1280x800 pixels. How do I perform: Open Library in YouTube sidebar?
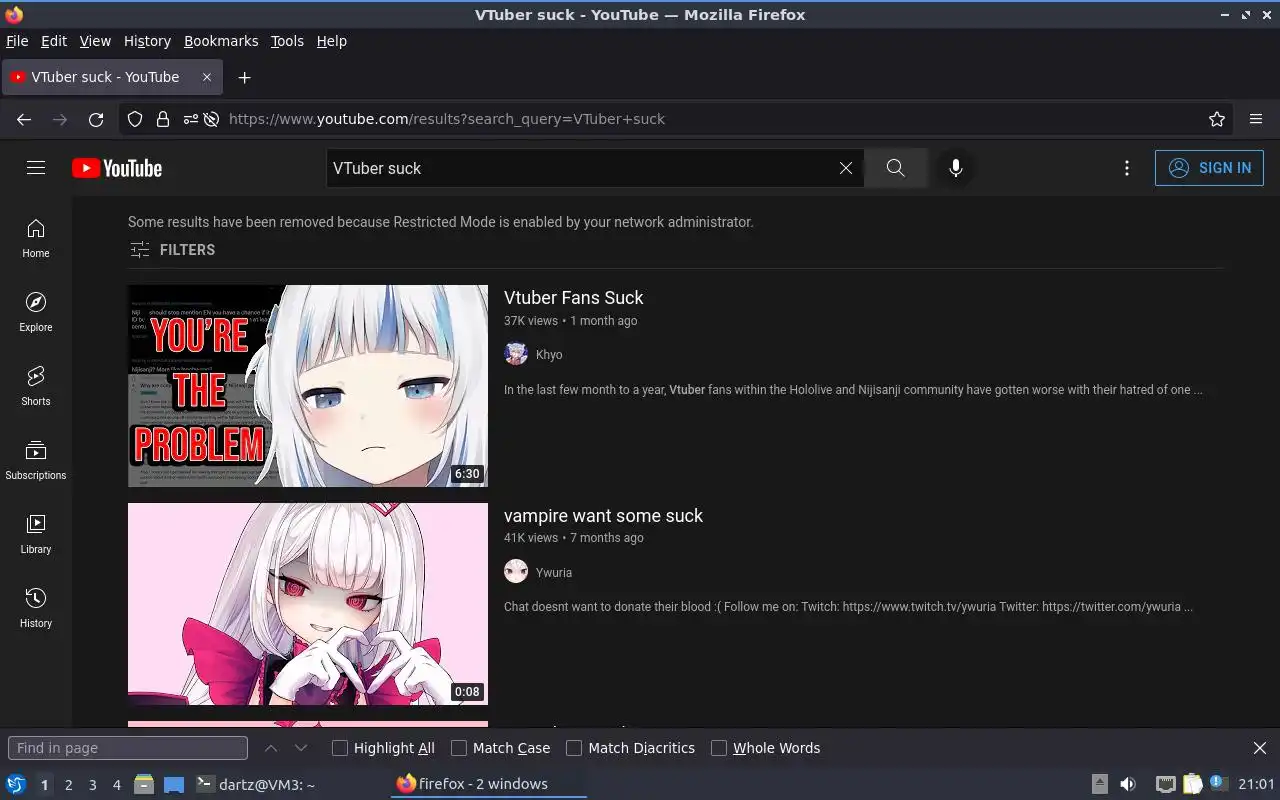tap(36, 534)
